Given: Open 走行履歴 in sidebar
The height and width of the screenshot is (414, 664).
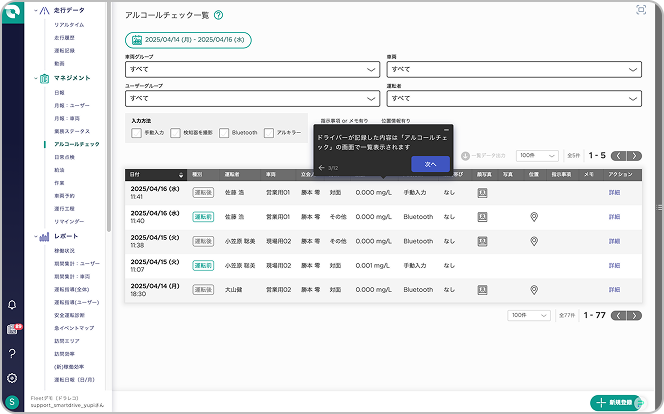Looking at the screenshot, I should point(64,38).
